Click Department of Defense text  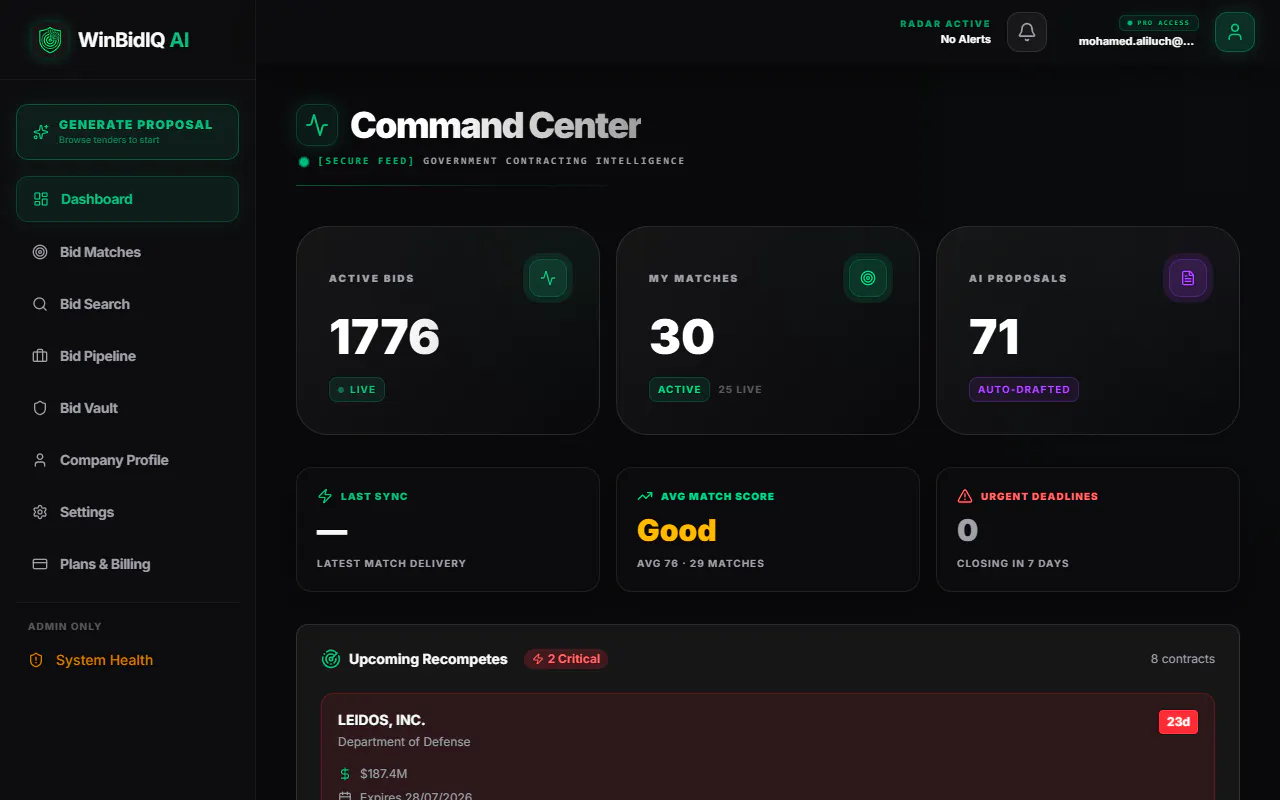click(x=404, y=742)
